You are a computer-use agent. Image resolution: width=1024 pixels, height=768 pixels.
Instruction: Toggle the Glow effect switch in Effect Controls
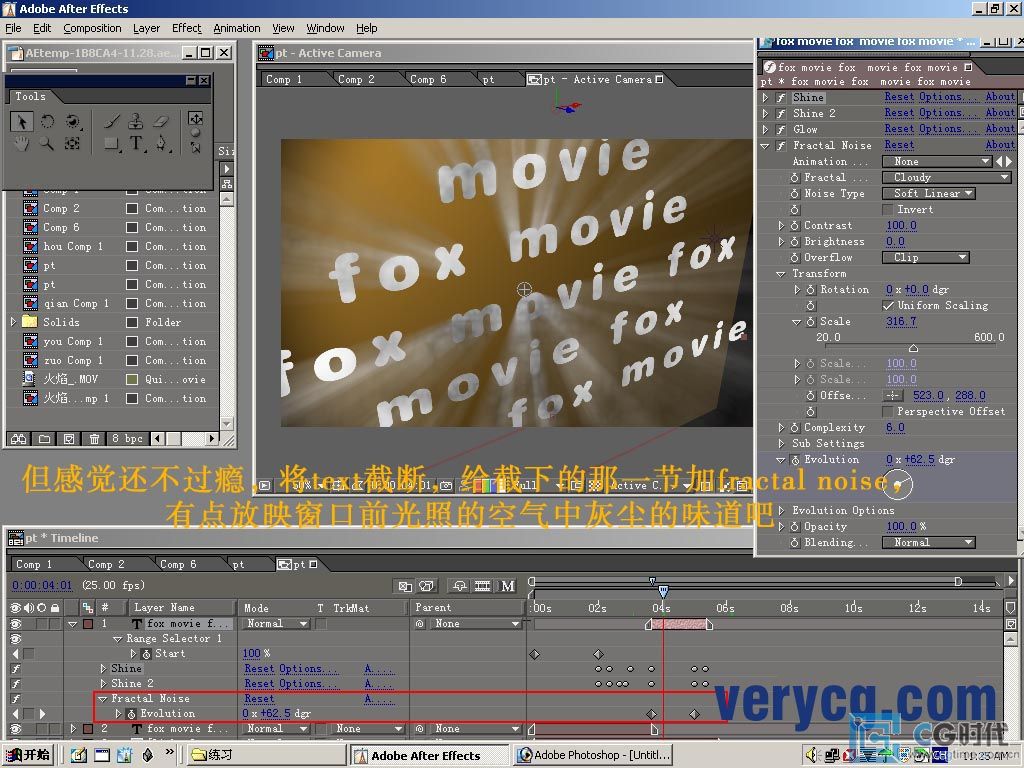tap(780, 129)
